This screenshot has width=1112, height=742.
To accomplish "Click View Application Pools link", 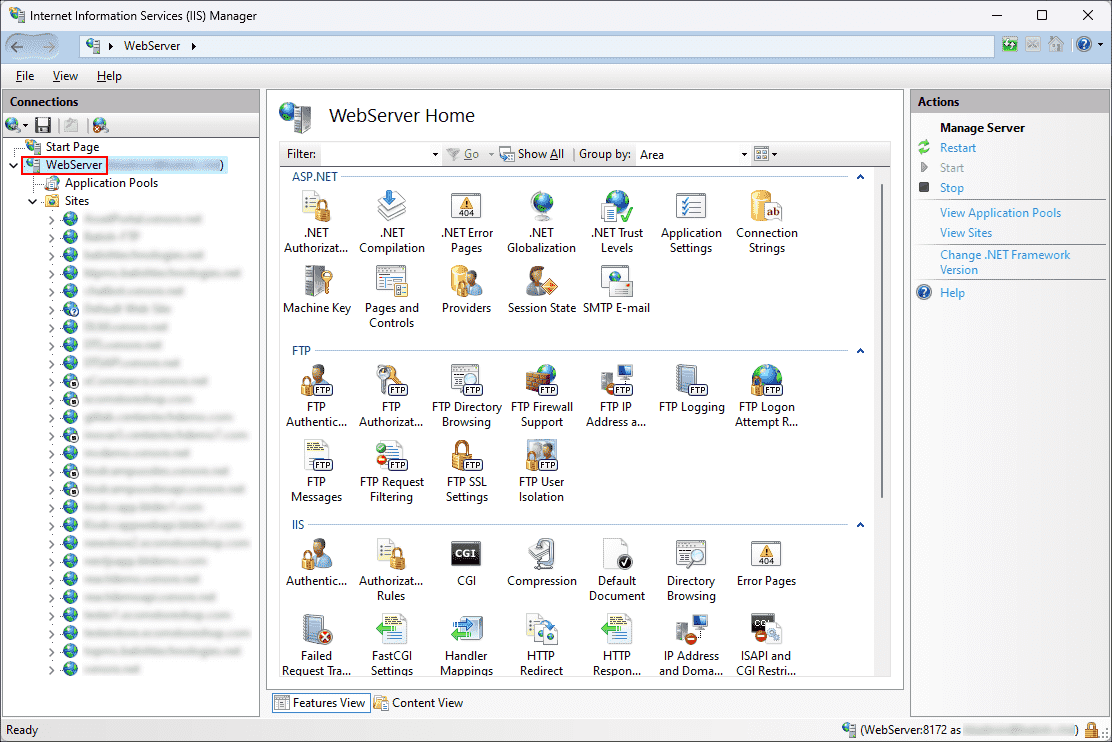I will [x=1000, y=213].
